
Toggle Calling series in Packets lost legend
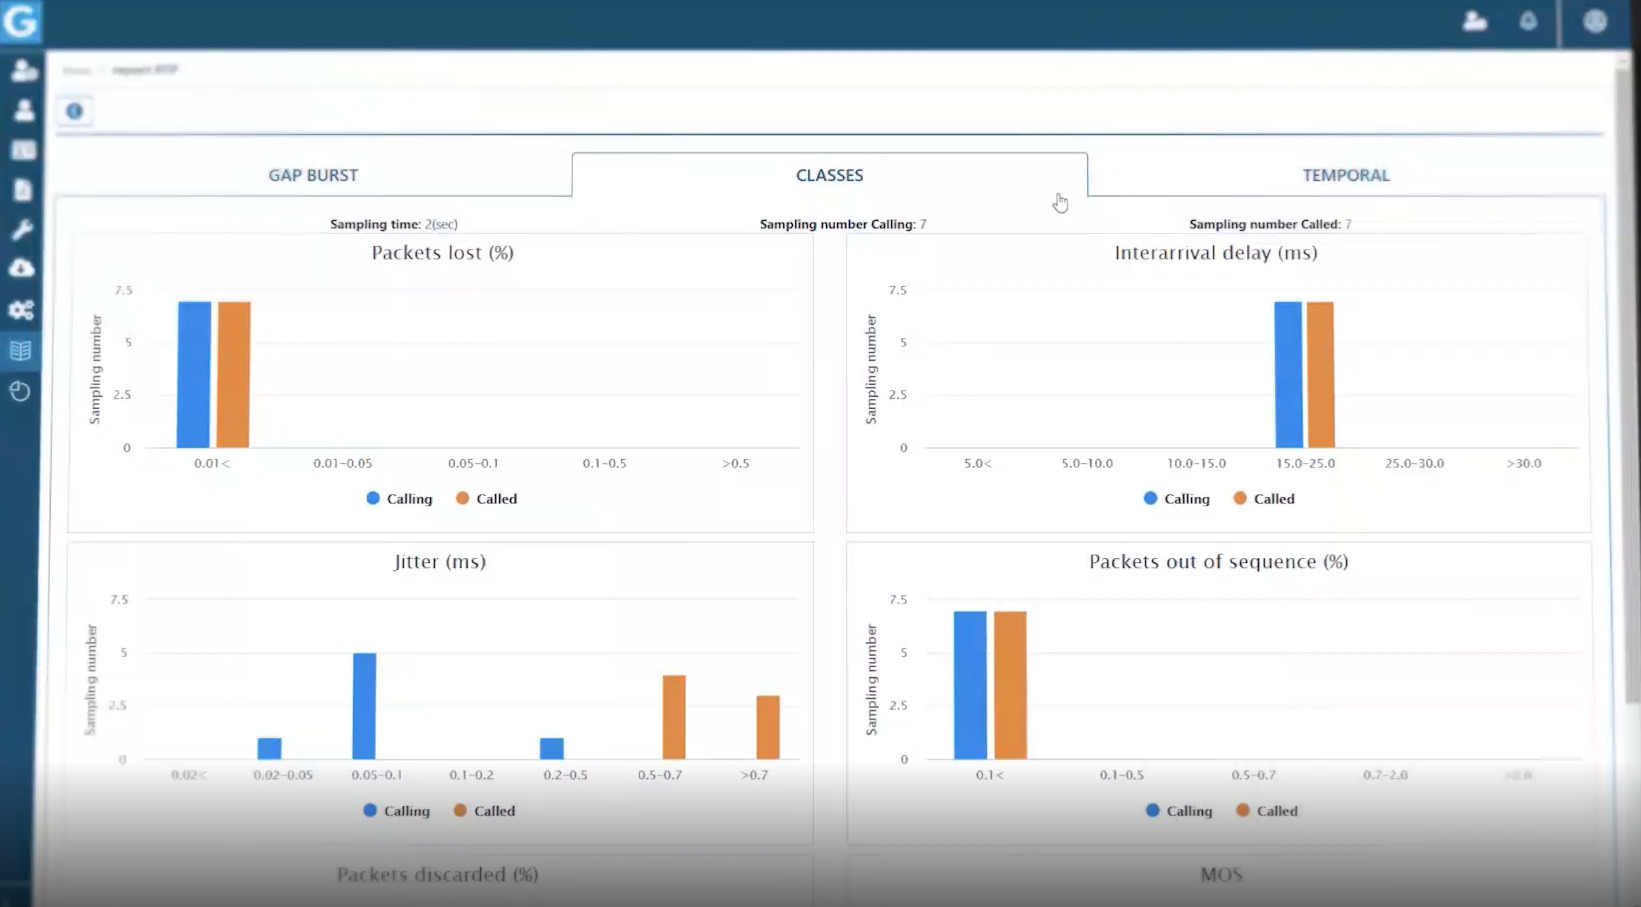coord(400,499)
